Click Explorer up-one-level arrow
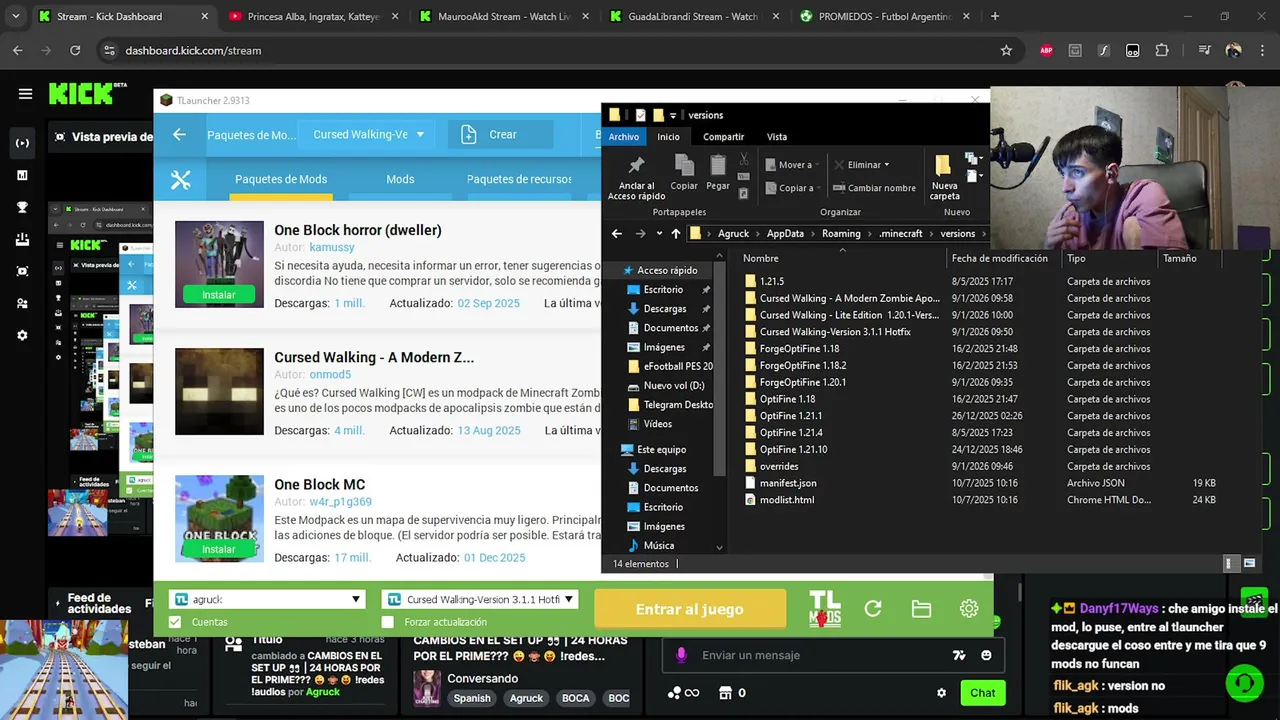Screen dimensions: 1280x720 pyautogui.click(x=676, y=234)
